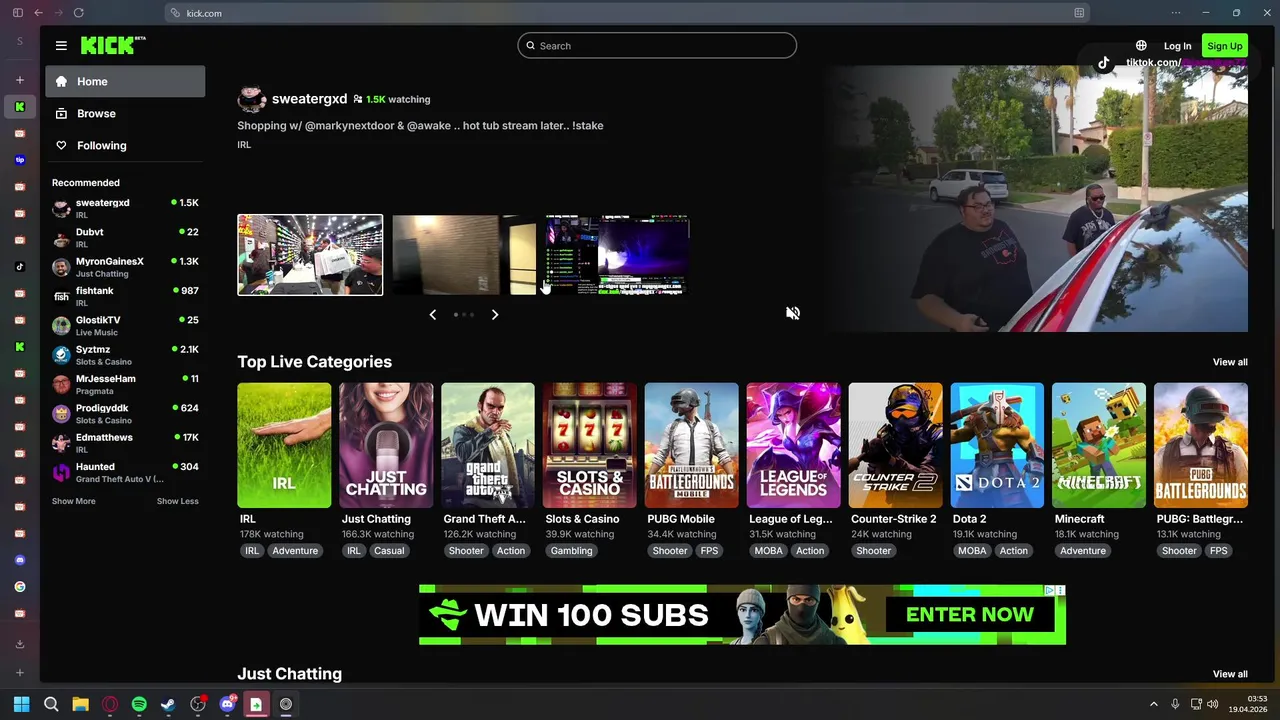This screenshot has height=720, width=1280.
Task: Open Syztmz channel in Recommended
Action: (125, 355)
